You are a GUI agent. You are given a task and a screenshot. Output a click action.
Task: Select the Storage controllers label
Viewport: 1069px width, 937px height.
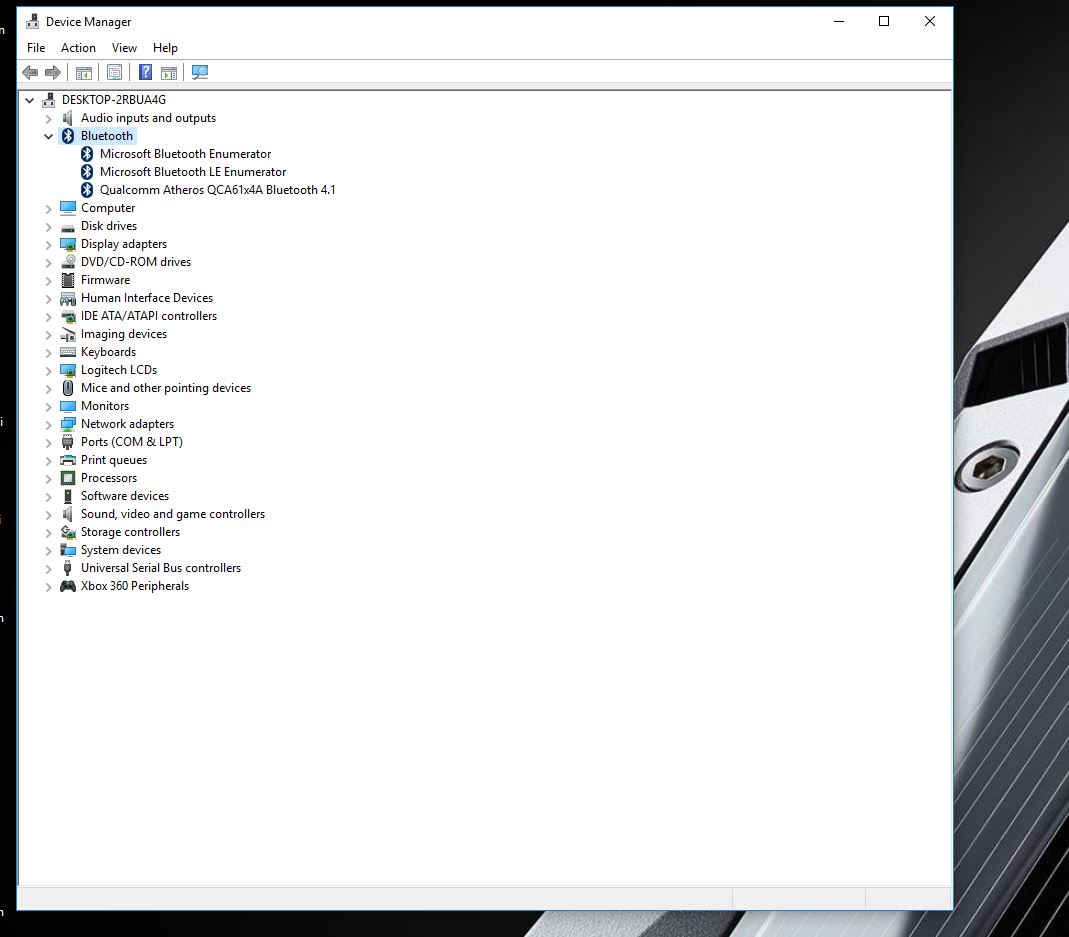click(x=130, y=532)
